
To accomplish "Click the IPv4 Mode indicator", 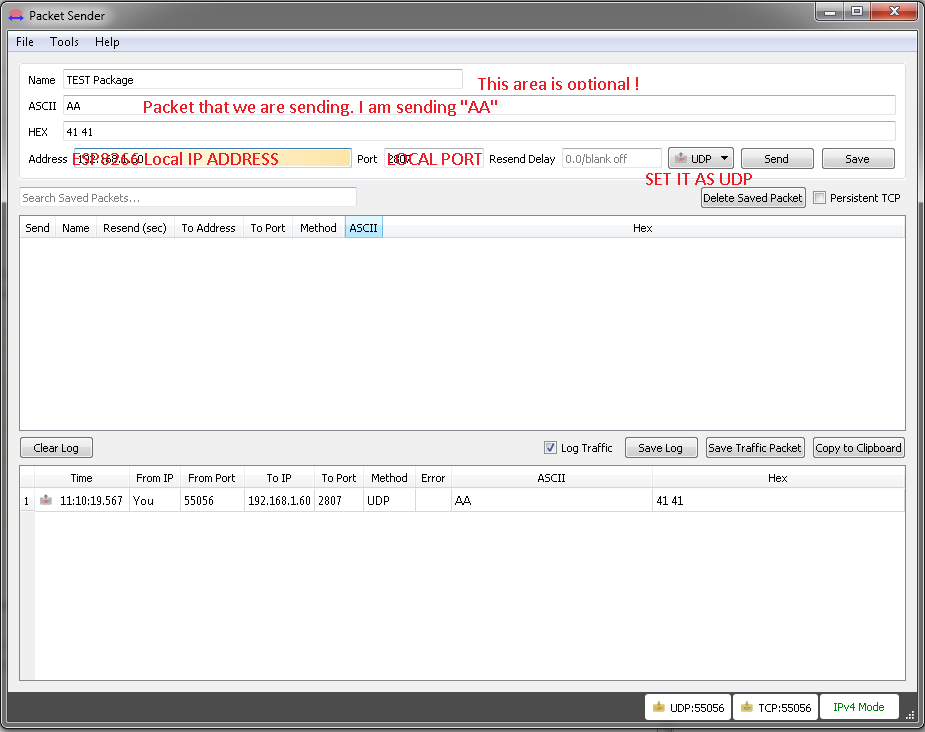I will (858, 707).
